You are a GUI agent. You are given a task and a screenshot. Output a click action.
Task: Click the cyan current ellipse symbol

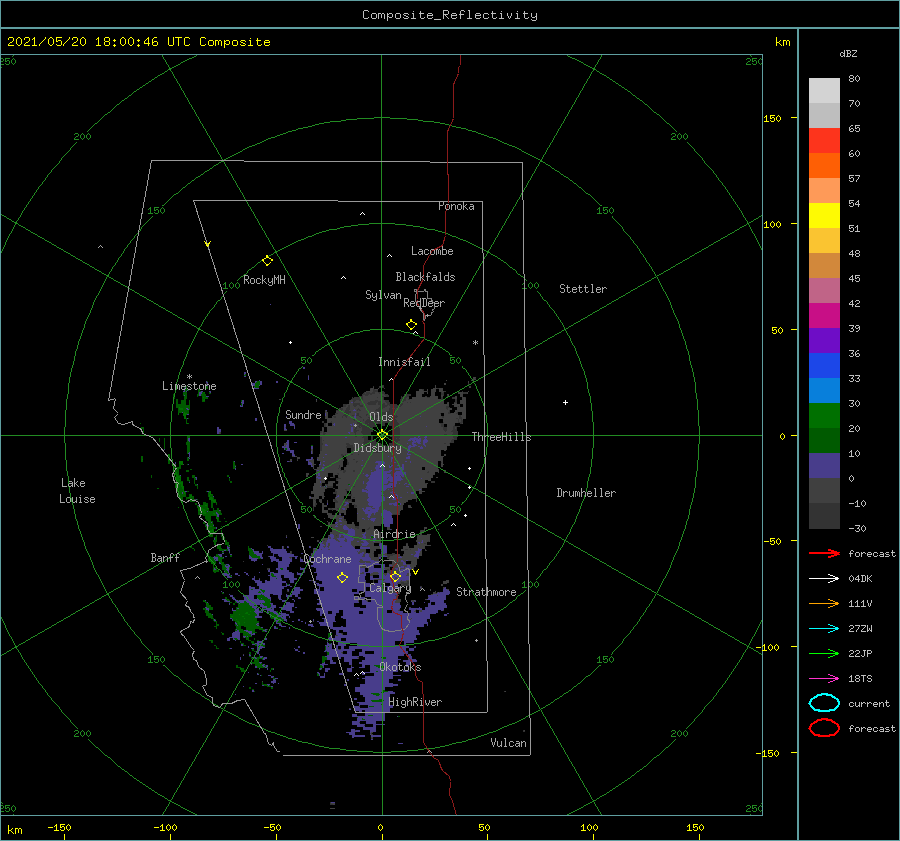(x=824, y=703)
